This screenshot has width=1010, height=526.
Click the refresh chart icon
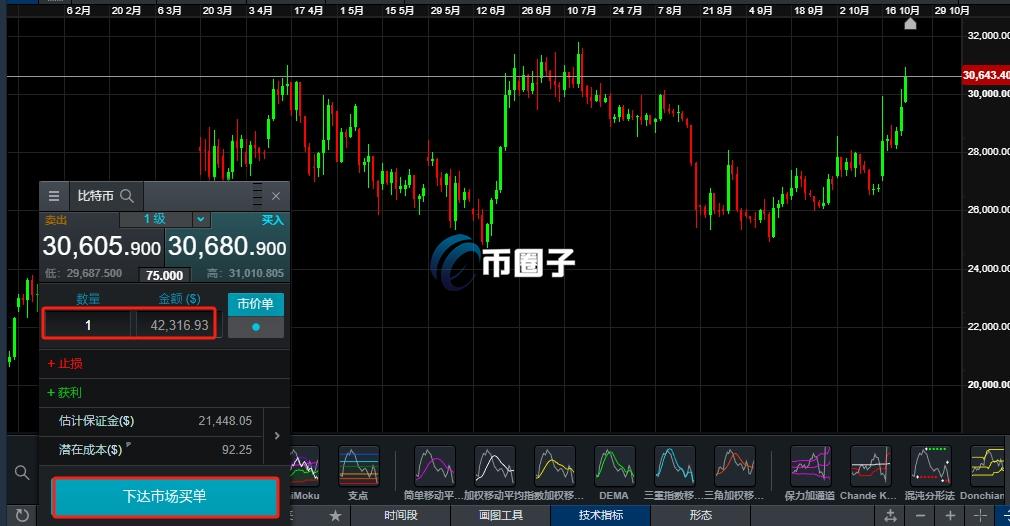pos(22,515)
